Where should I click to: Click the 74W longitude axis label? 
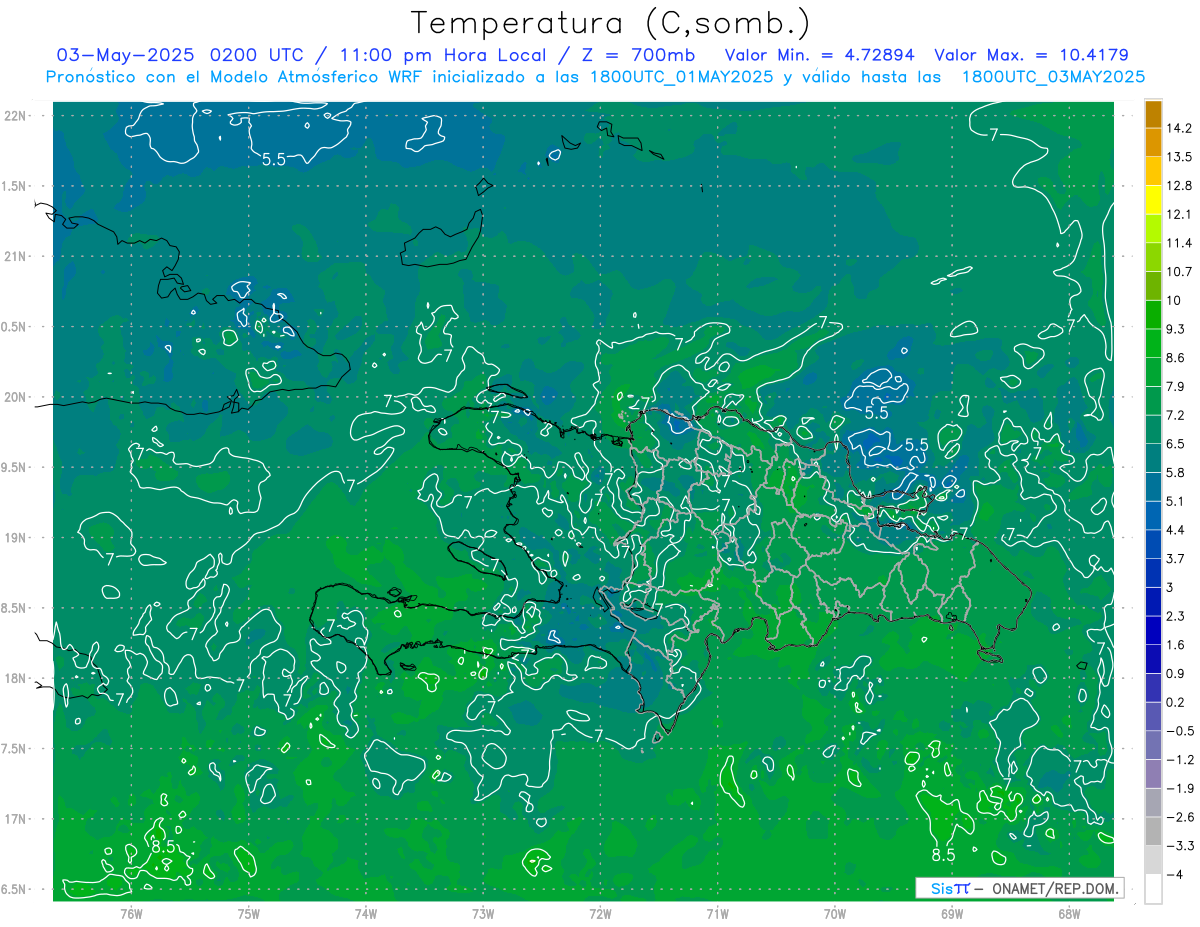[x=366, y=913]
